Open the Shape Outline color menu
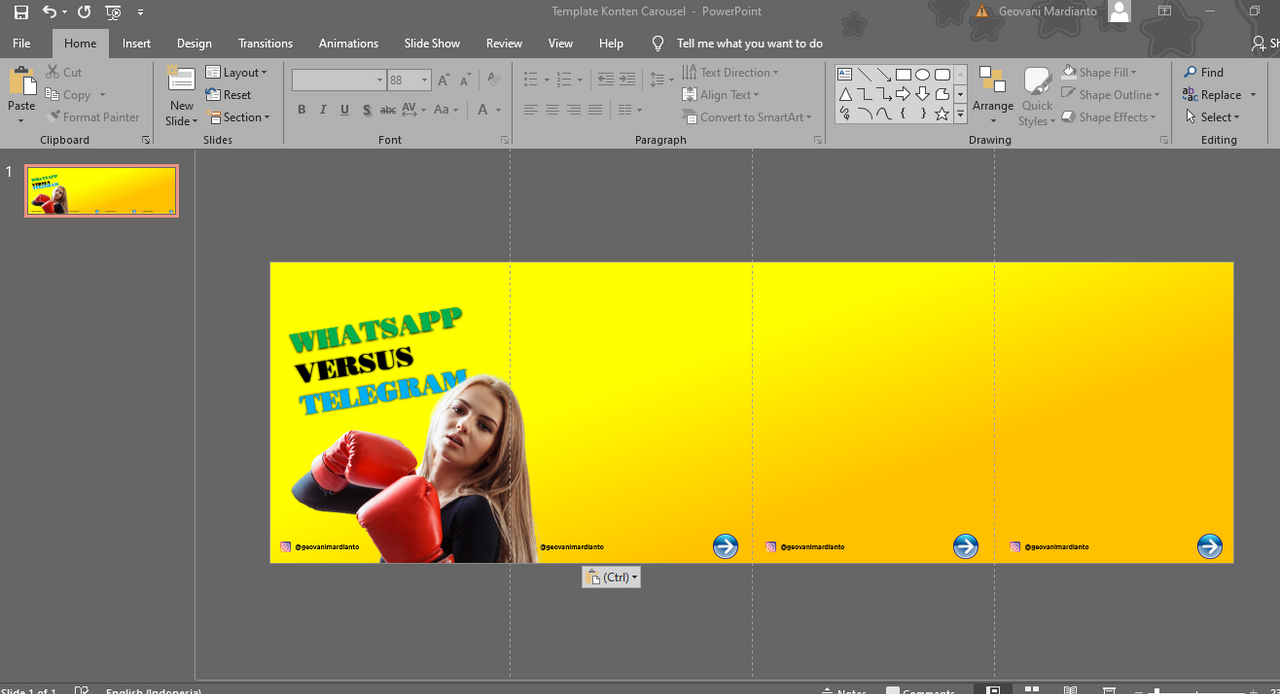The image size is (1280, 694). pyautogui.click(x=1112, y=95)
